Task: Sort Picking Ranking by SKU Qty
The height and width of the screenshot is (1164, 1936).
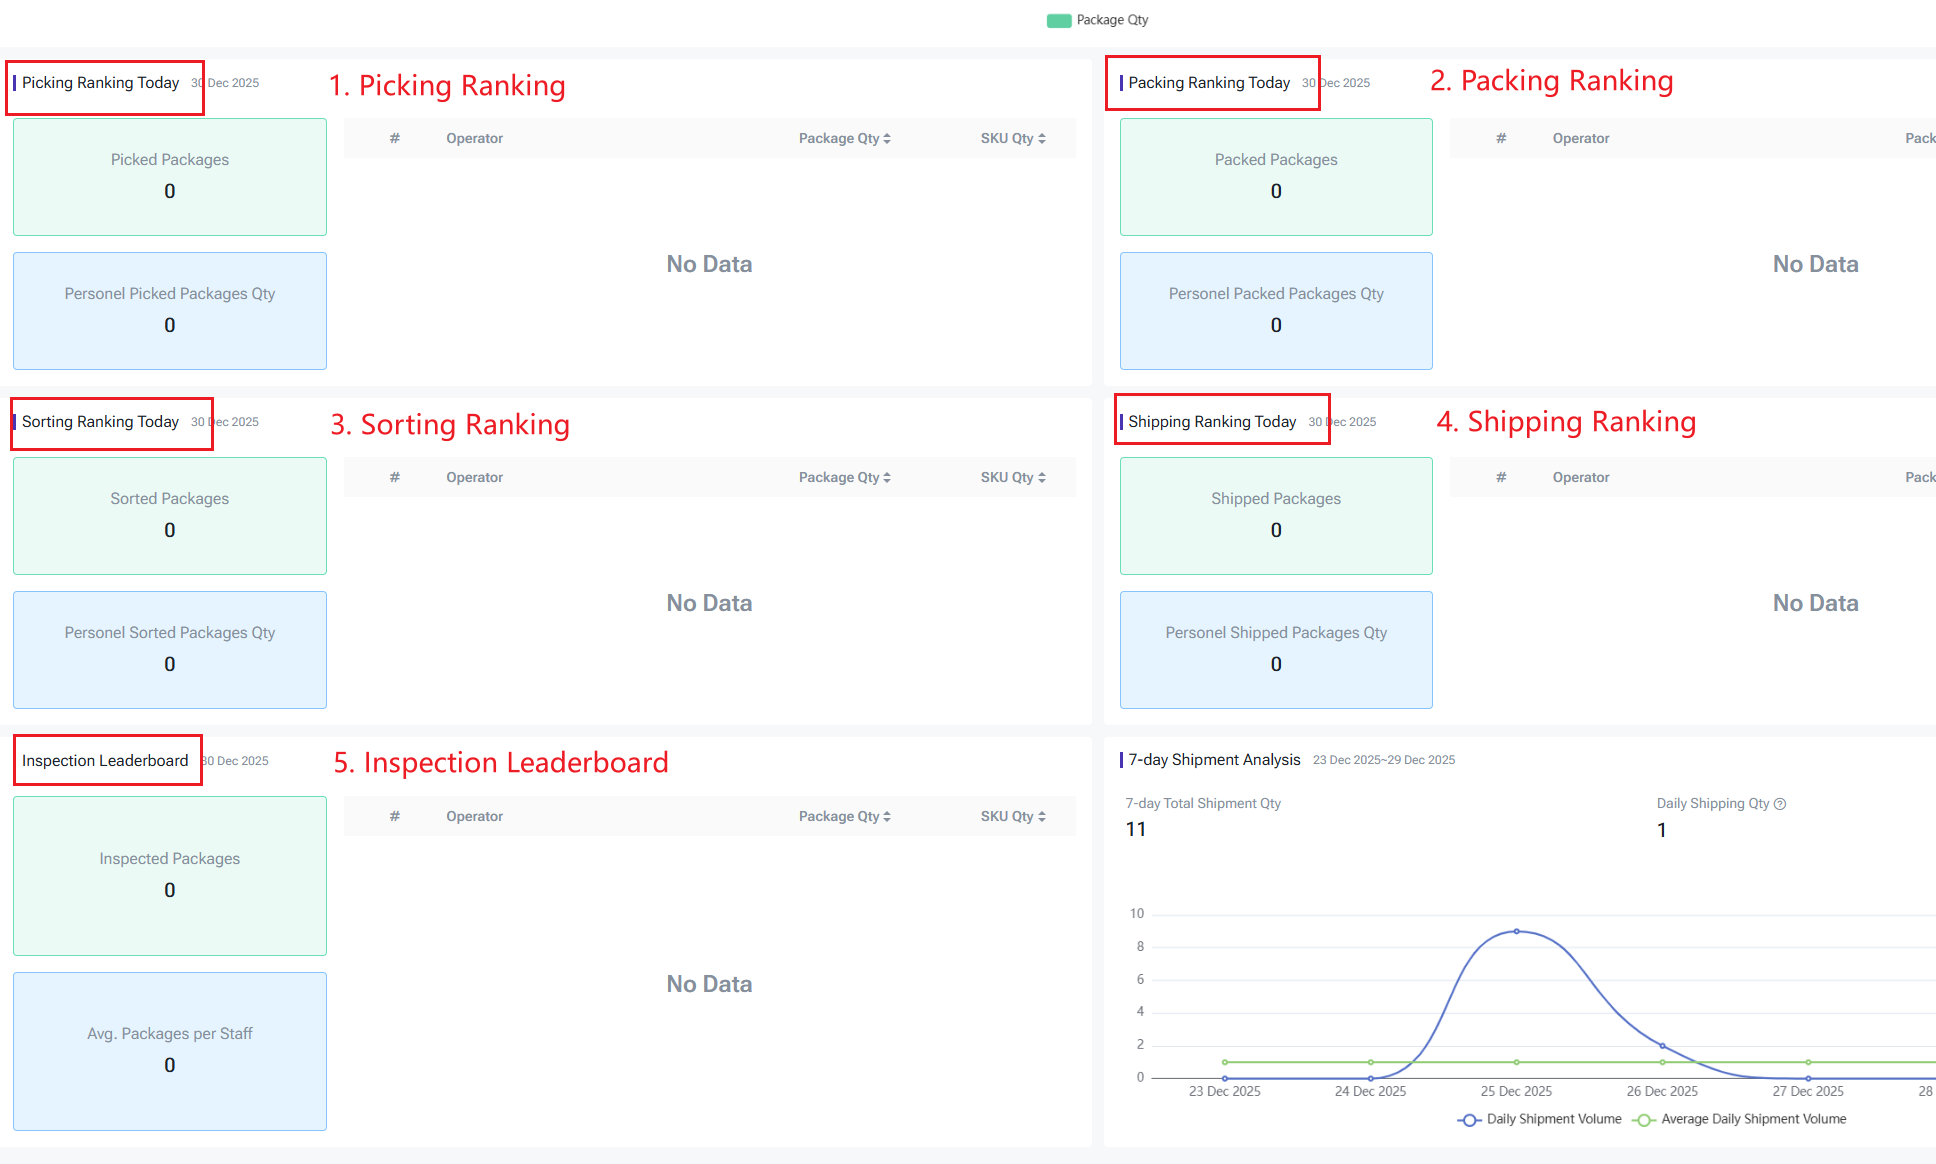Action: point(1013,139)
